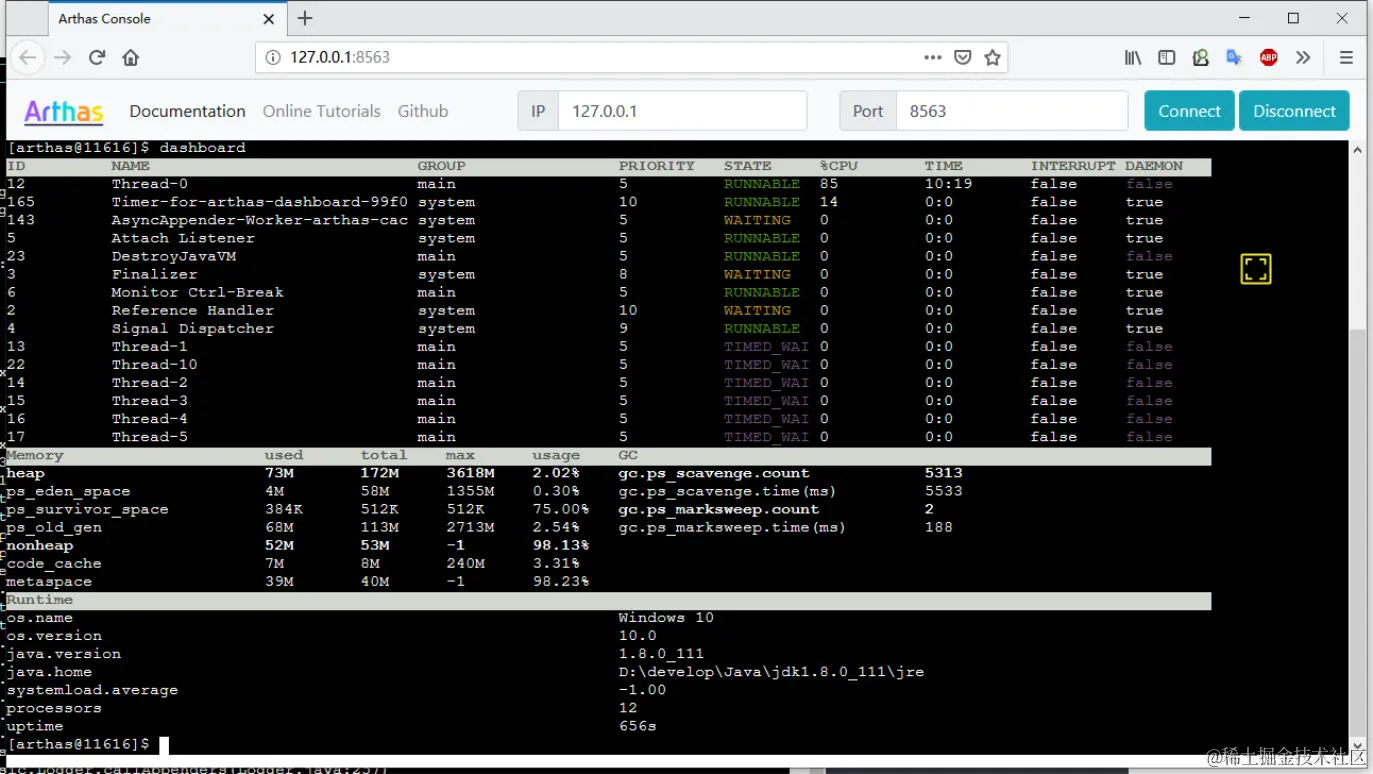The height and width of the screenshot is (774, 1373).
Task: Reload the Arthas Console page
Action: [96, 57]
